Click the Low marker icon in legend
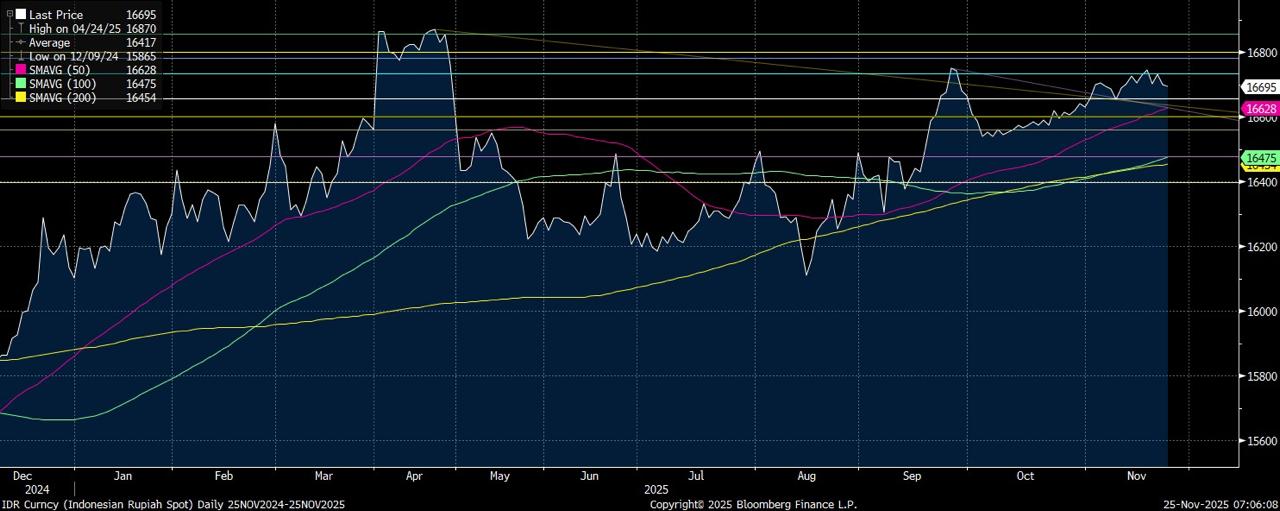Image resolution: width=1280 pixels, height=511 pixels. click(21, 57)
